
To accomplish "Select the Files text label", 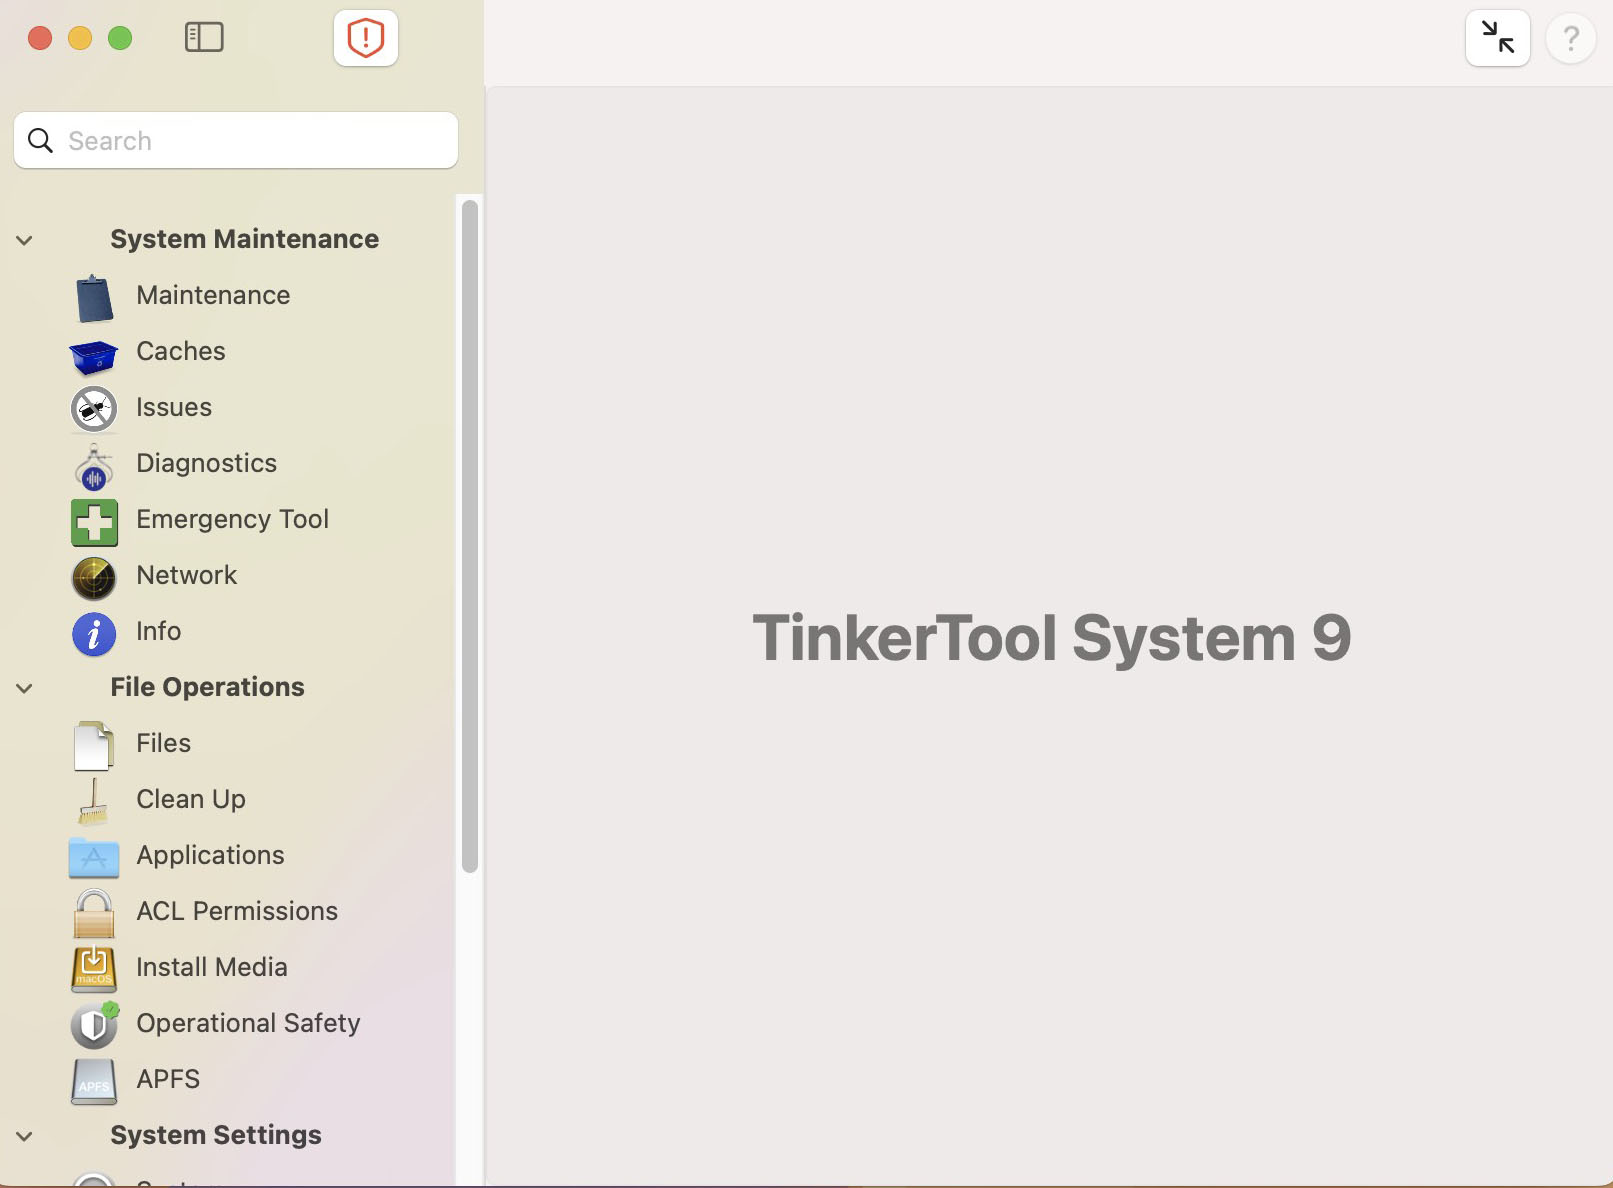I will coord(163,743).
